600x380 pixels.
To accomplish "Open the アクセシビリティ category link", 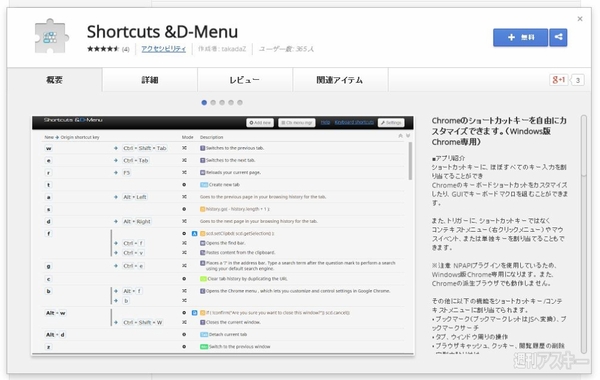I will coord(163,49).
